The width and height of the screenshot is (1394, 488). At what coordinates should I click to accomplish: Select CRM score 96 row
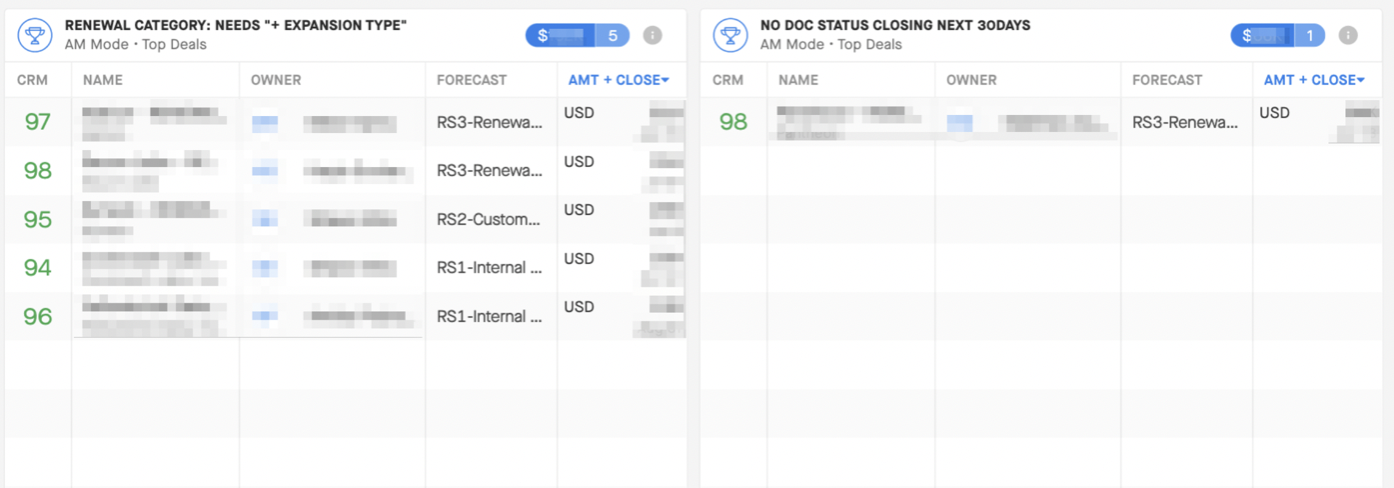tap(38, 316)
